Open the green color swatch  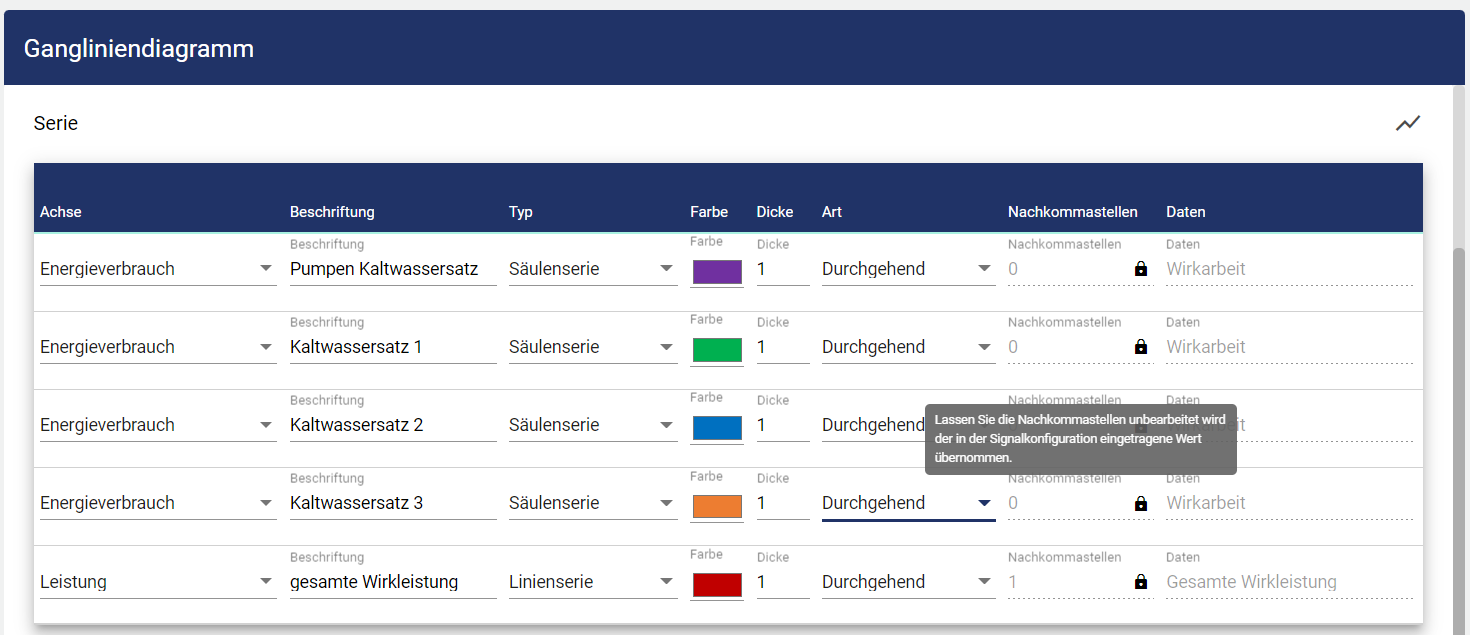point(717,350)
